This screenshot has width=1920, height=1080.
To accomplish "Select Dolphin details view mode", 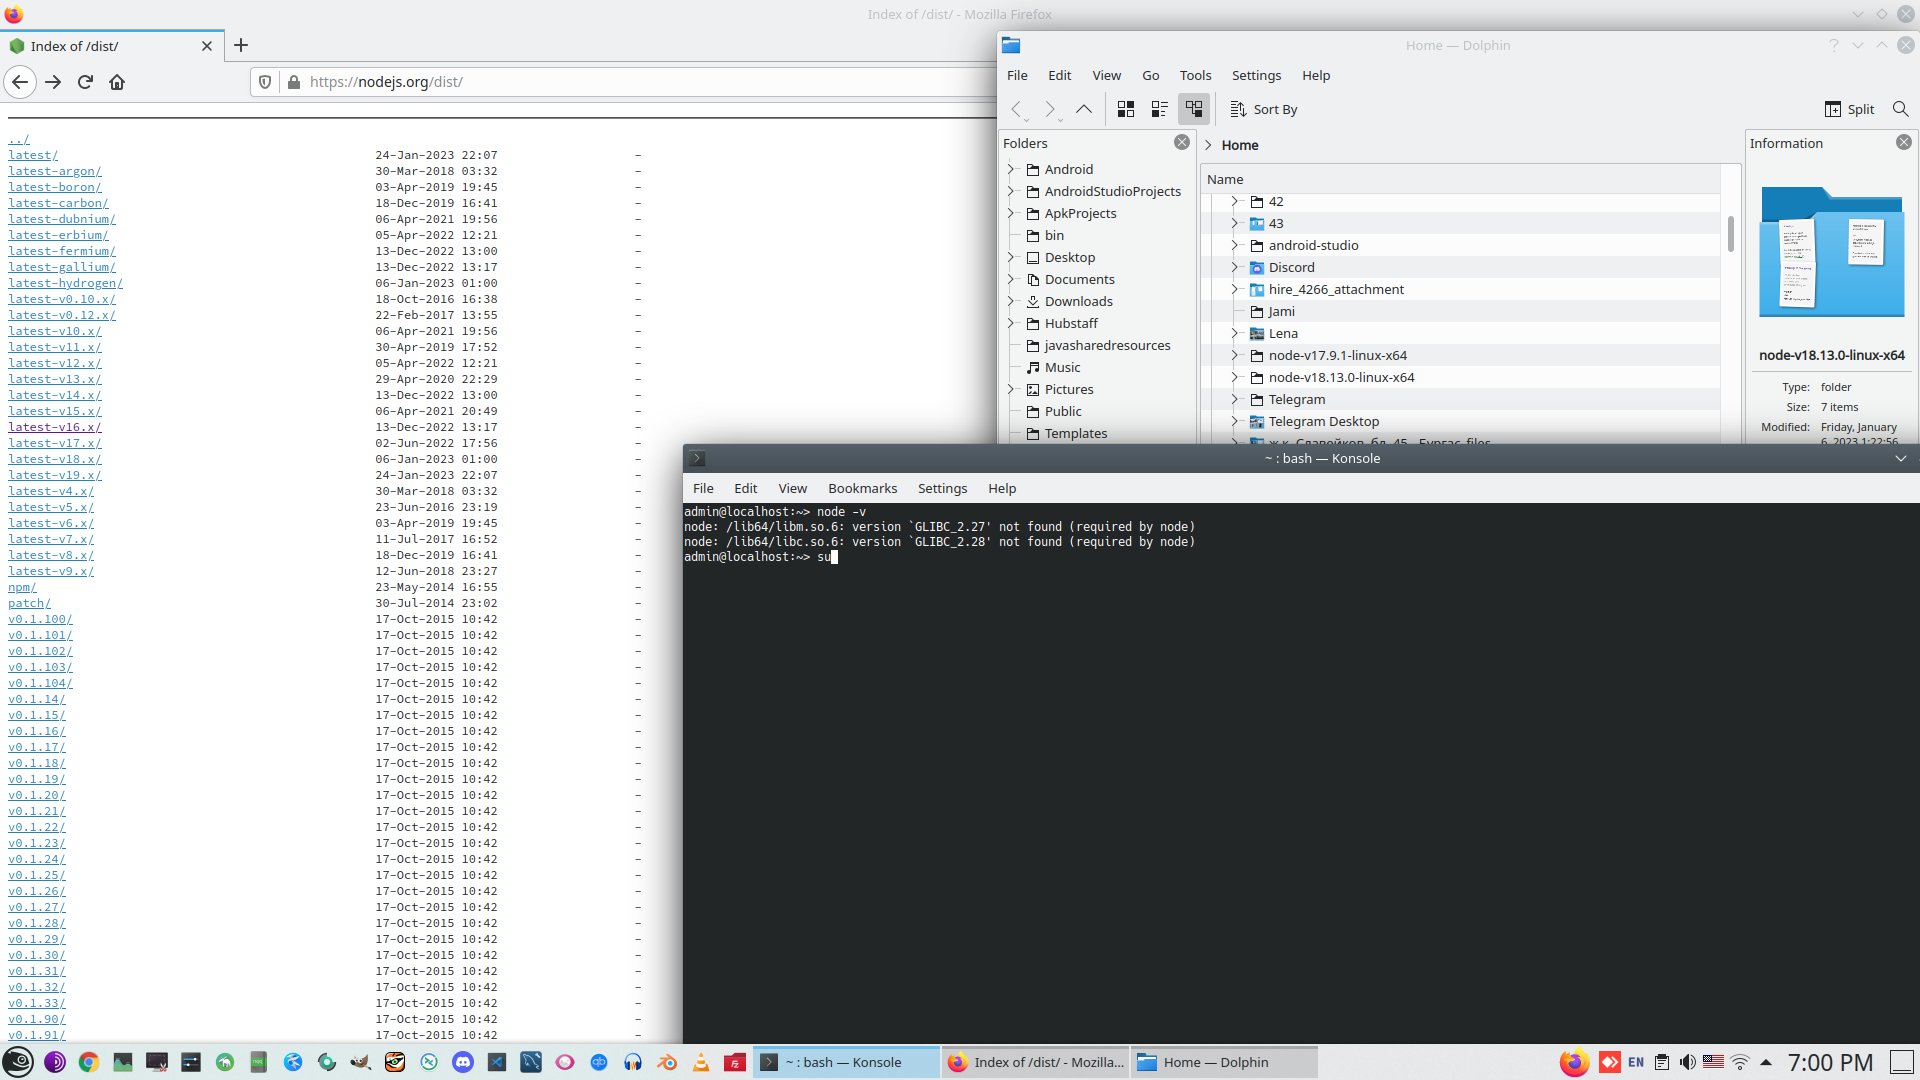I will (1194, 109).
